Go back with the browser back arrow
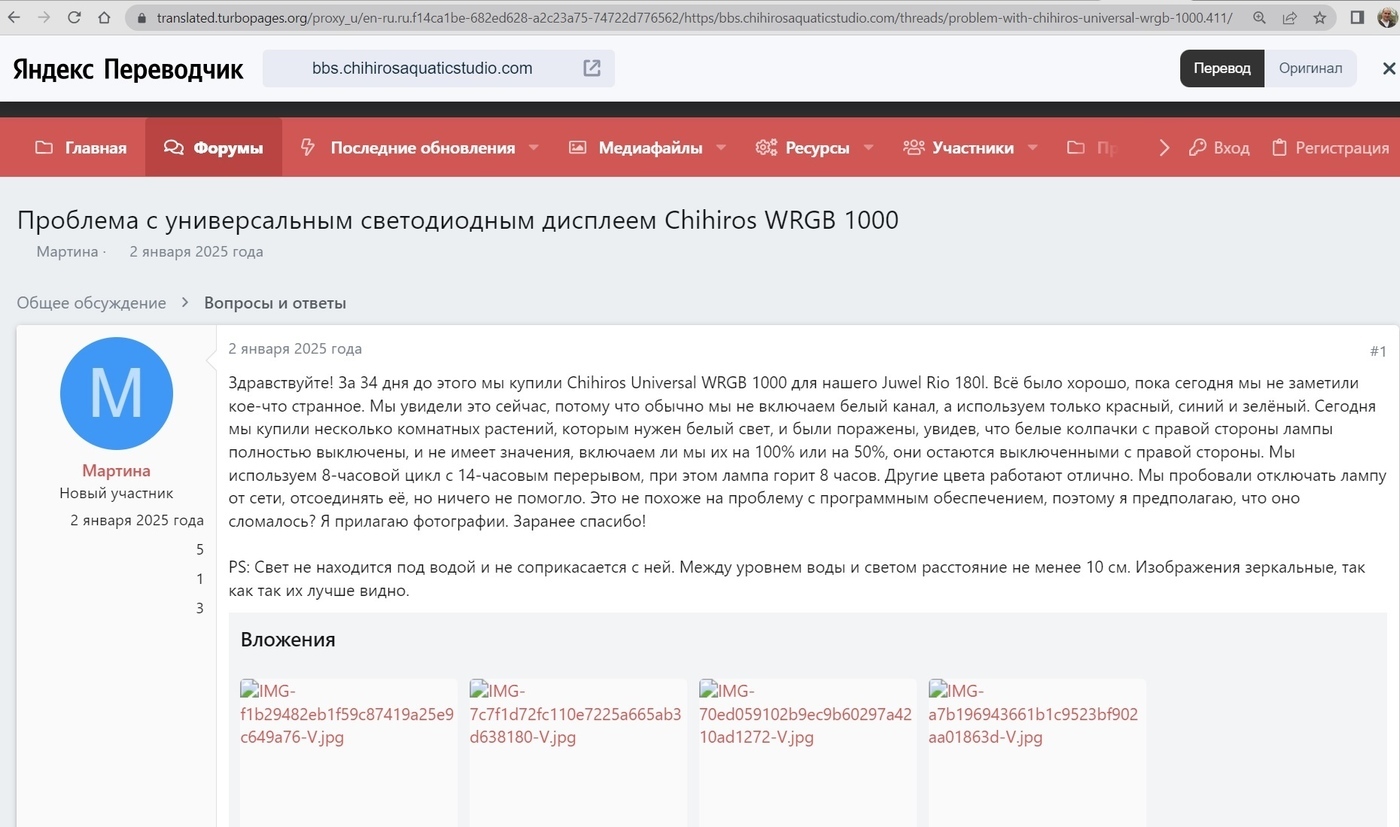1400x827 pixels. pos(14,18)
